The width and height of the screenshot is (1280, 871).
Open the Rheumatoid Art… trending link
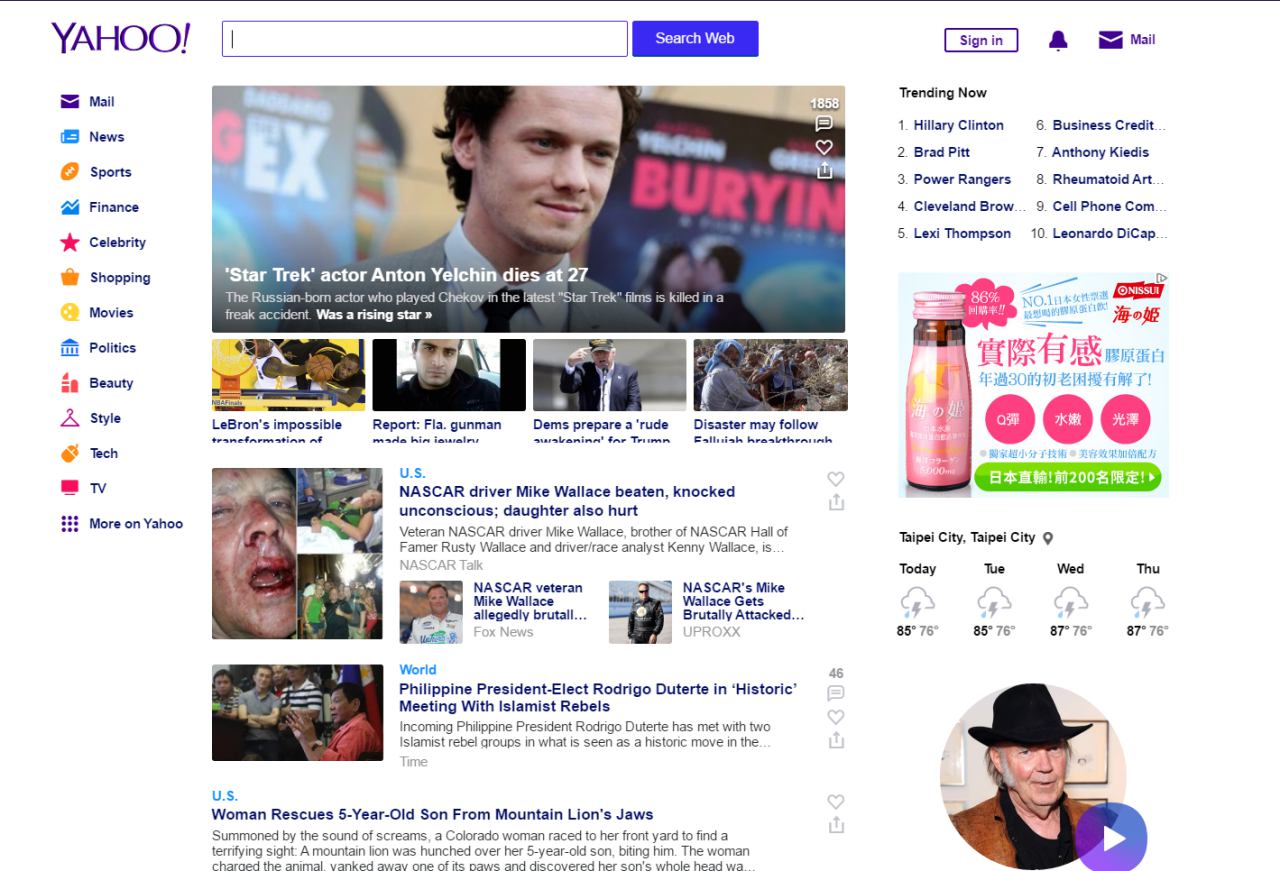click(1108, 179)
